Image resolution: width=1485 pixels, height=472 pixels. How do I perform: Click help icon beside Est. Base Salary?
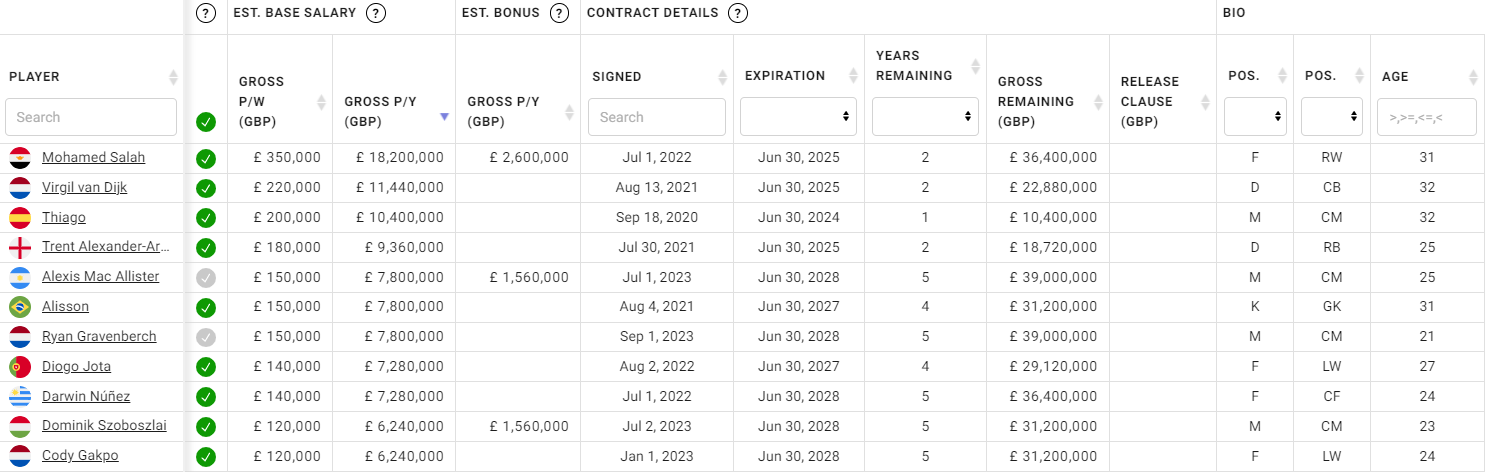coord(376,13)
